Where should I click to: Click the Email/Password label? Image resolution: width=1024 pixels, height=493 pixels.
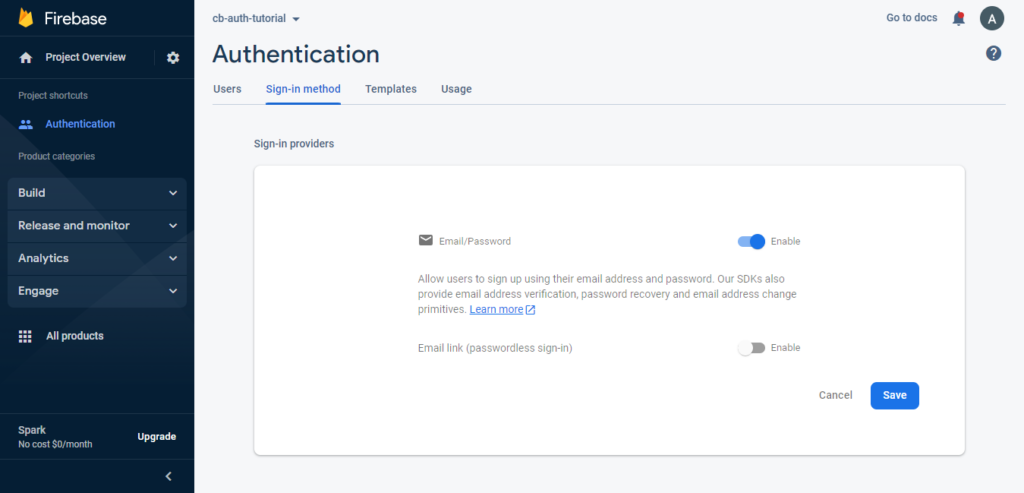475,242
